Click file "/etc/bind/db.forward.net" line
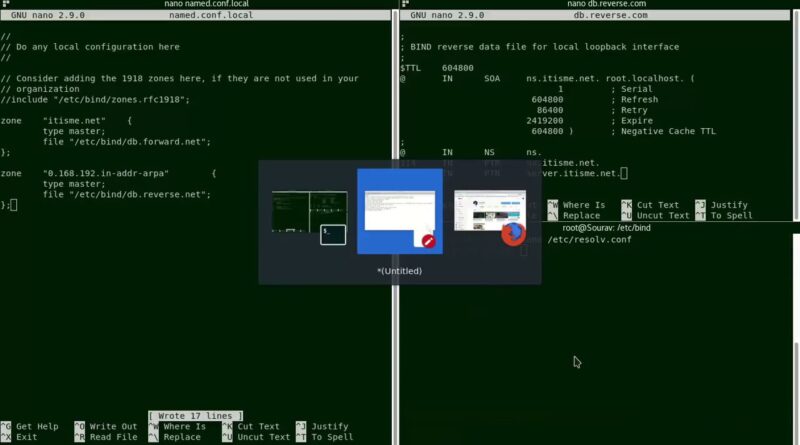 [x=127, y=142]
